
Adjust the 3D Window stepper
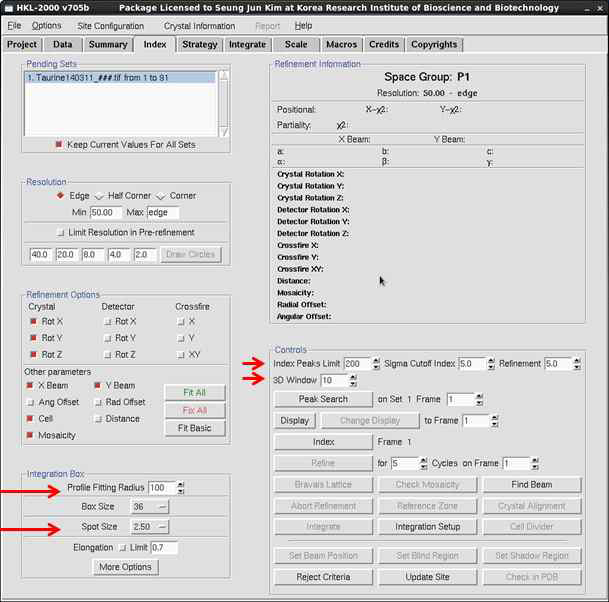(353, 381)
